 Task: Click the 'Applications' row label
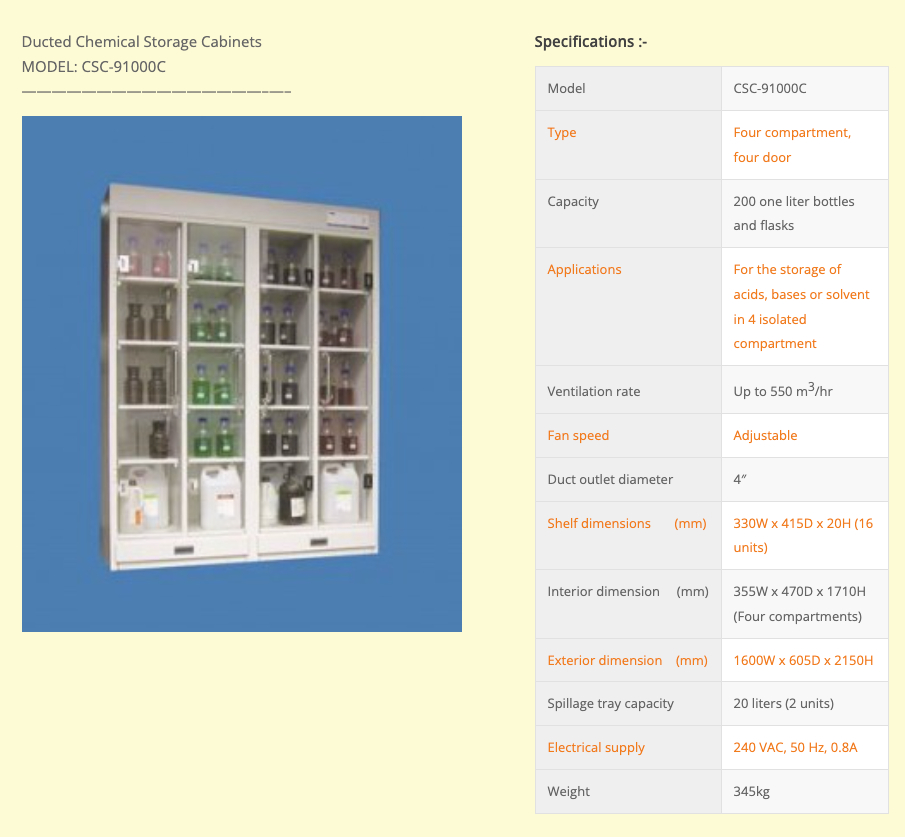584,270
